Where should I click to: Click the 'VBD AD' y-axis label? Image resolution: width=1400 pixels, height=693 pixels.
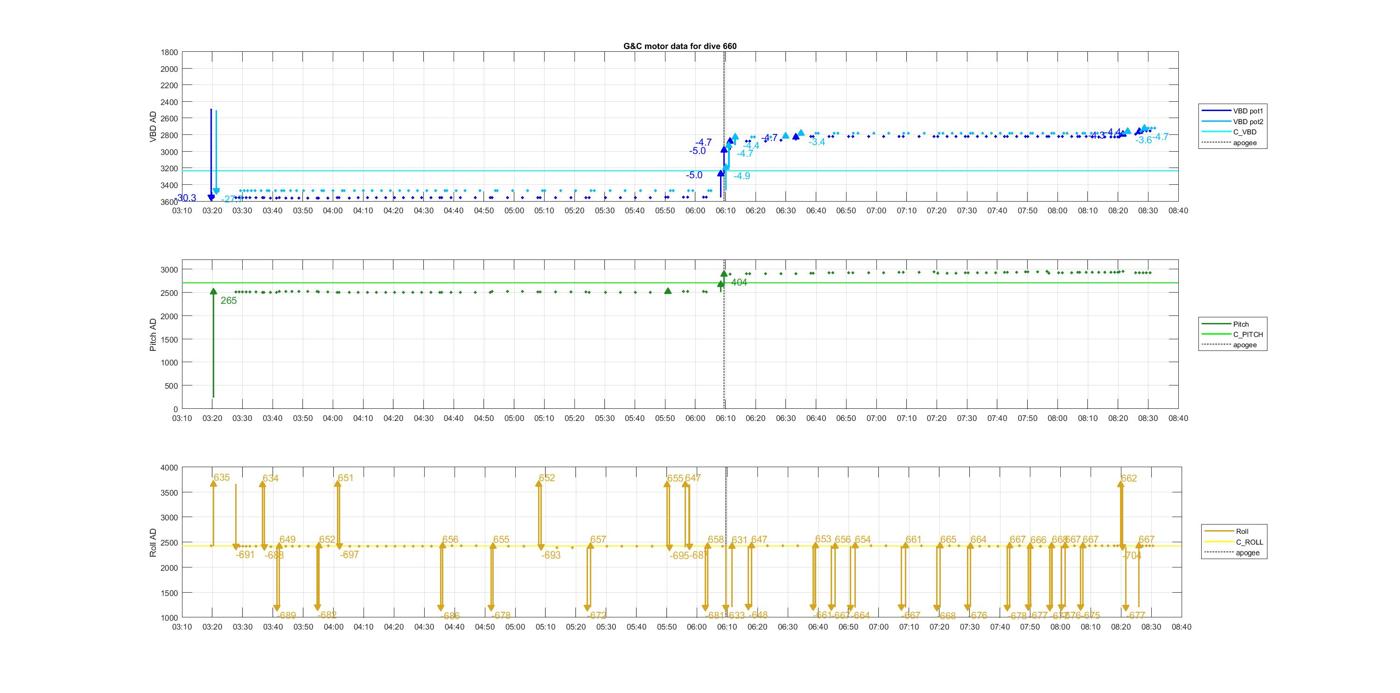153,127
